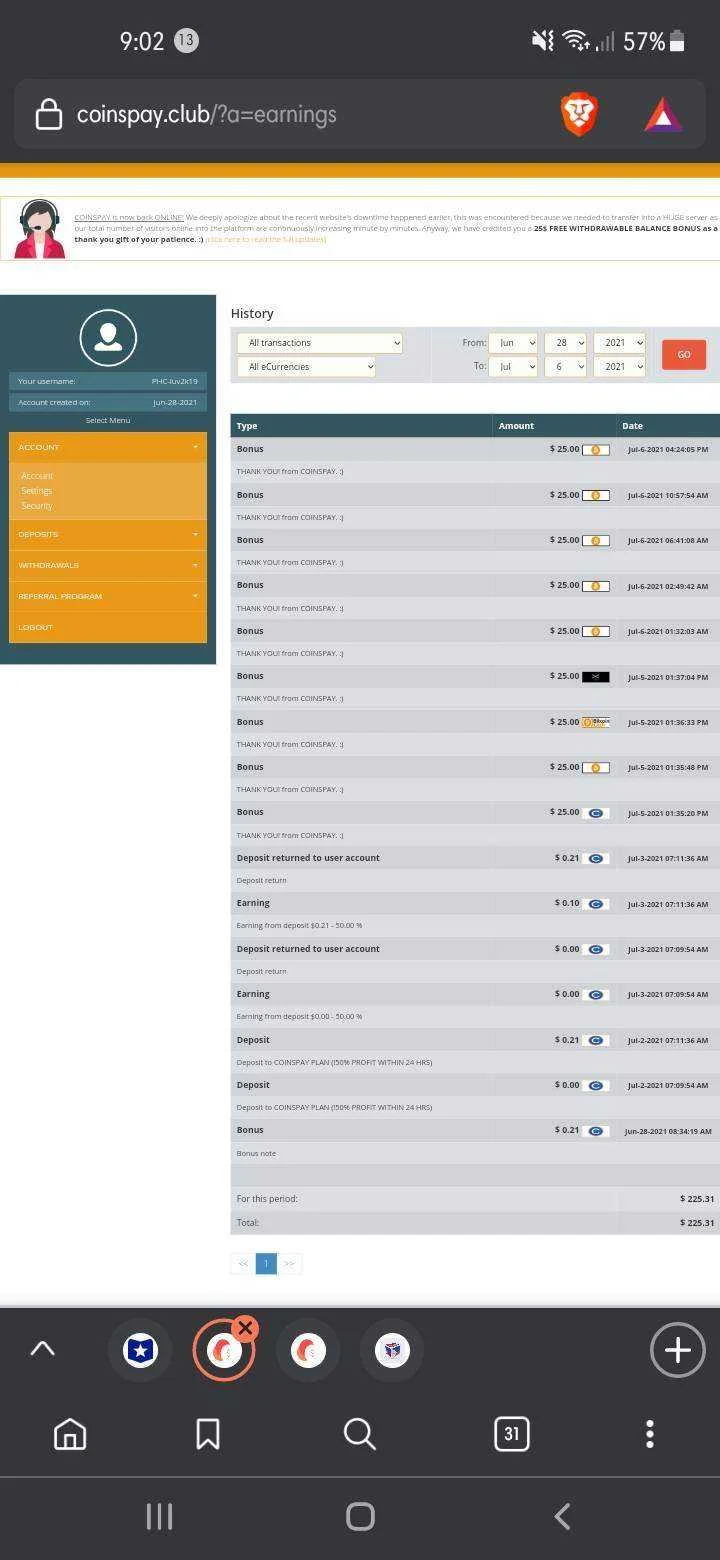Open Account submenu item
The image size is (720, 1560).
37,476
